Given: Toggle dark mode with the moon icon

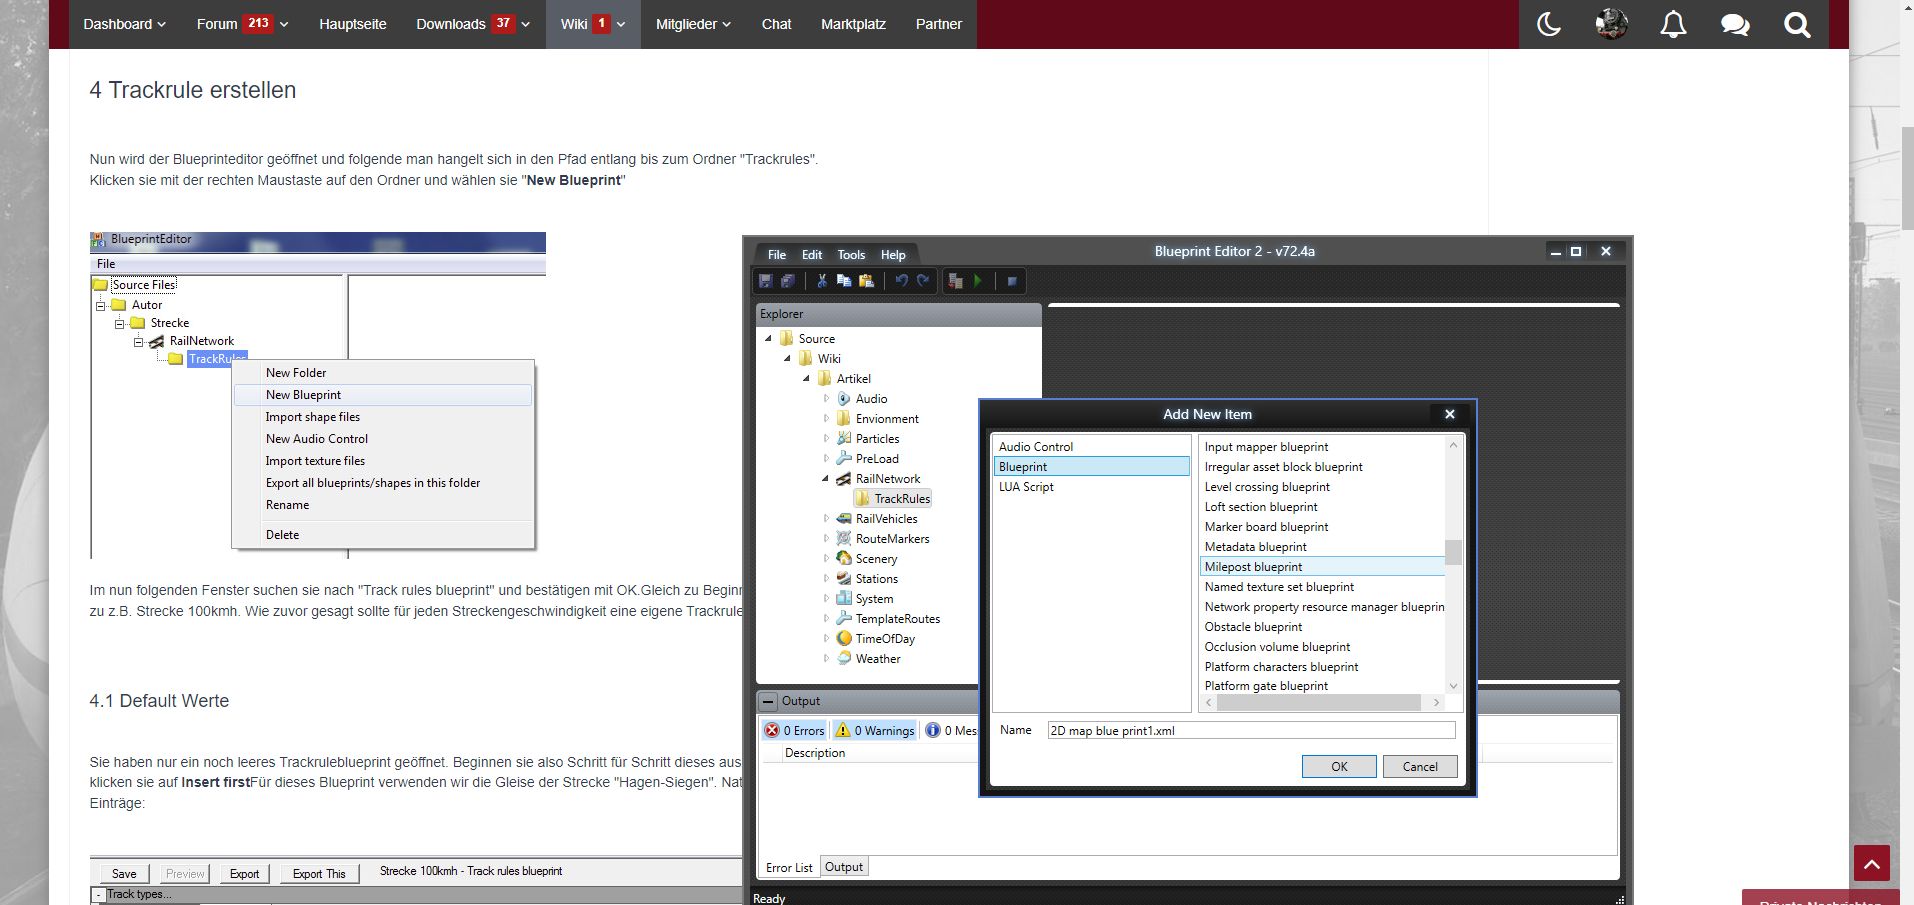Looking at the screenshot, I should click(x=1548, y=24).
